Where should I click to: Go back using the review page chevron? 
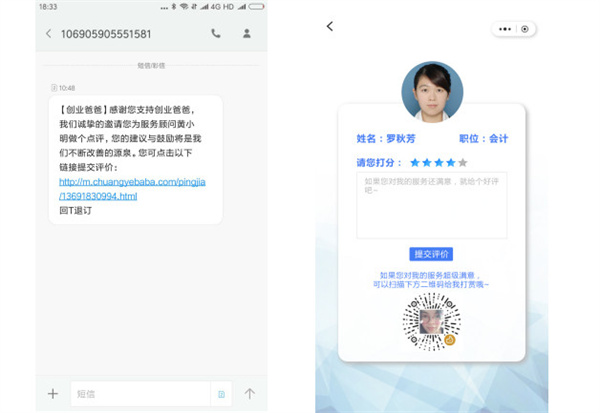330,27
